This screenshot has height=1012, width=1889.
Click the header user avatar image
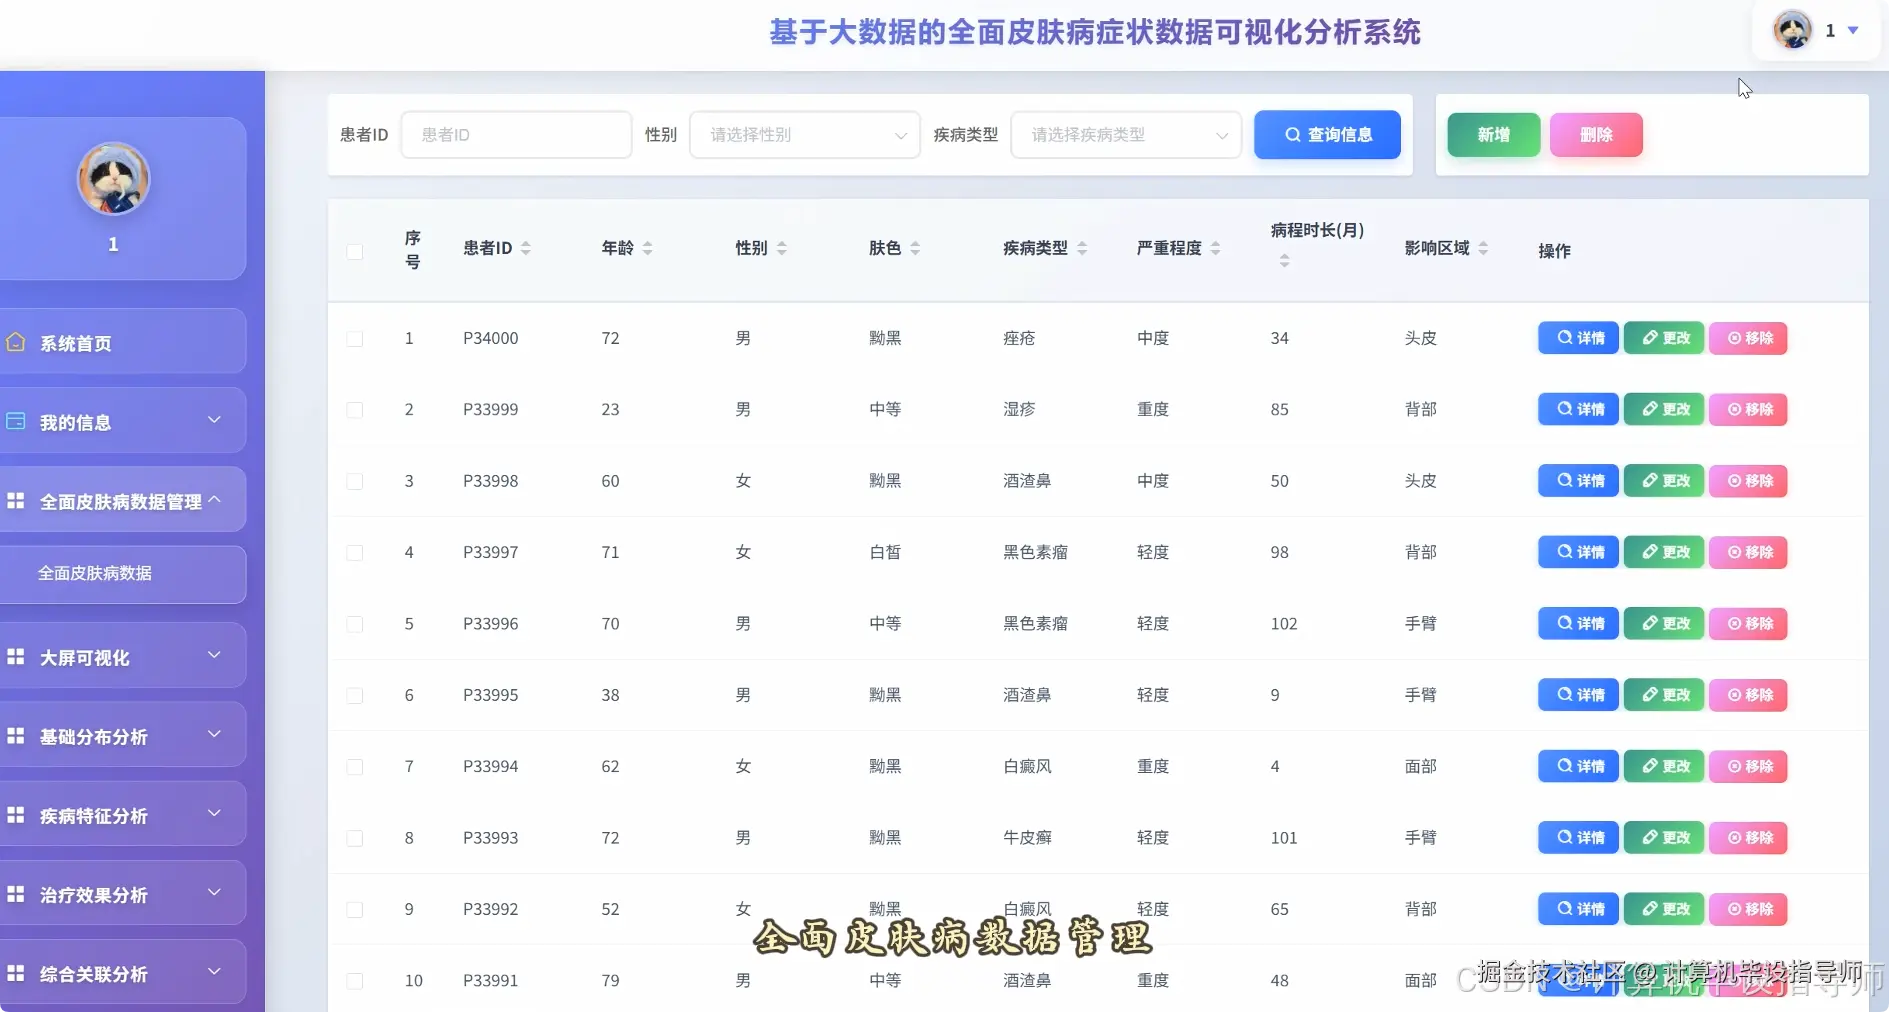click(x=1792, y=30)
